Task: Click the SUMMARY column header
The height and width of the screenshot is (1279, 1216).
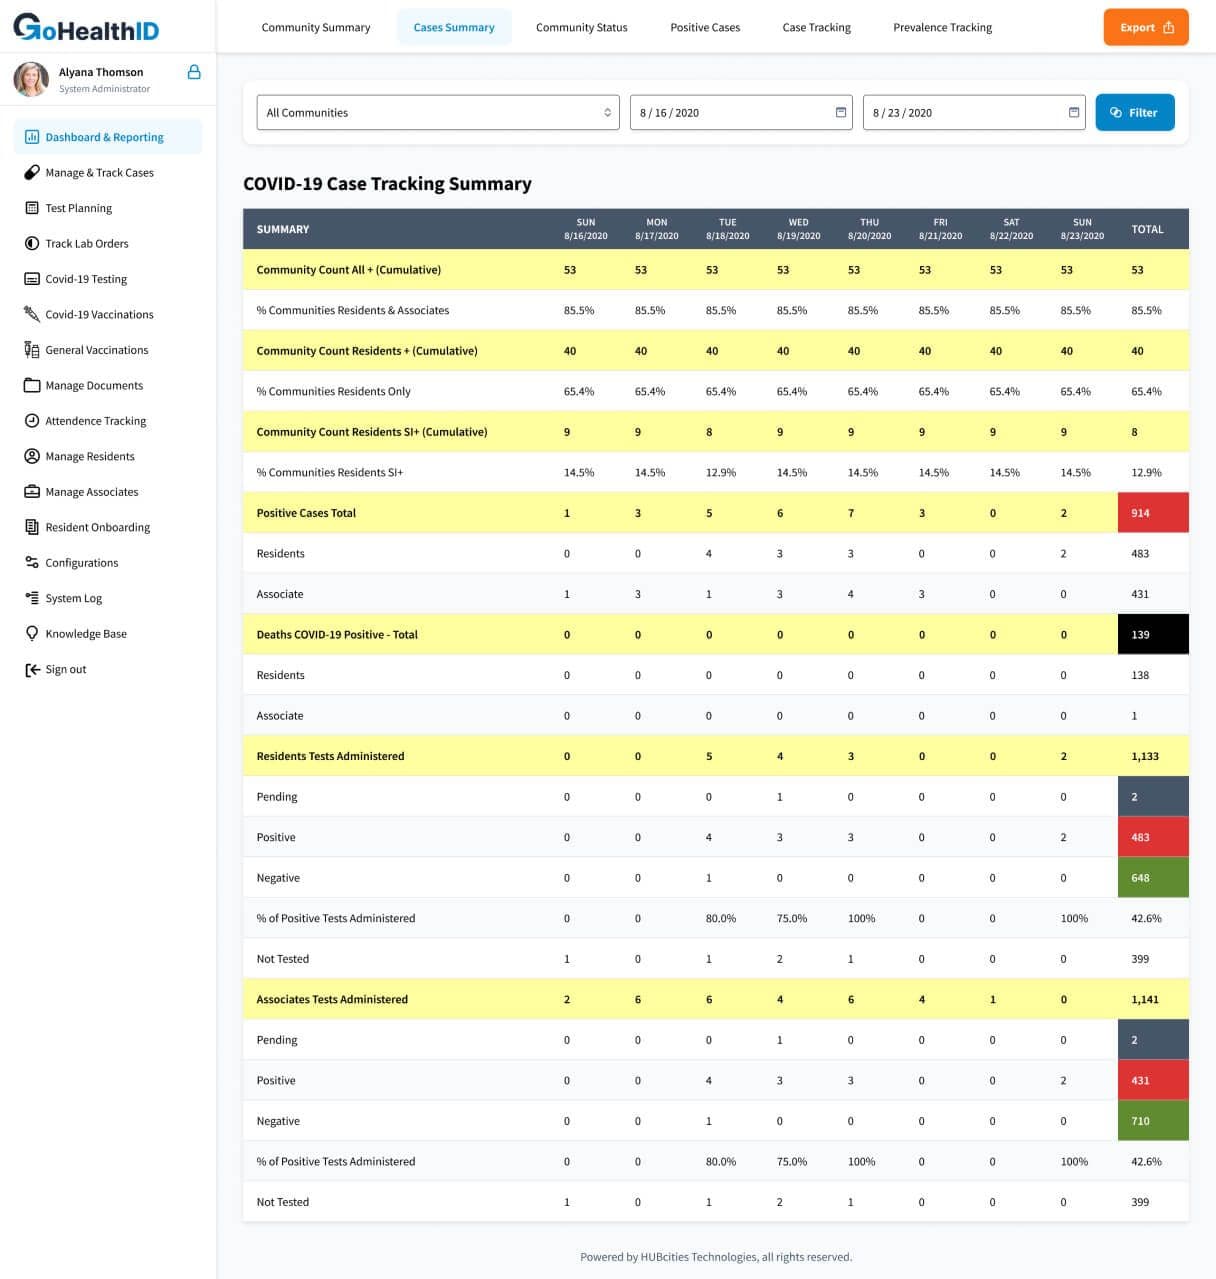Action: (283, 229)
